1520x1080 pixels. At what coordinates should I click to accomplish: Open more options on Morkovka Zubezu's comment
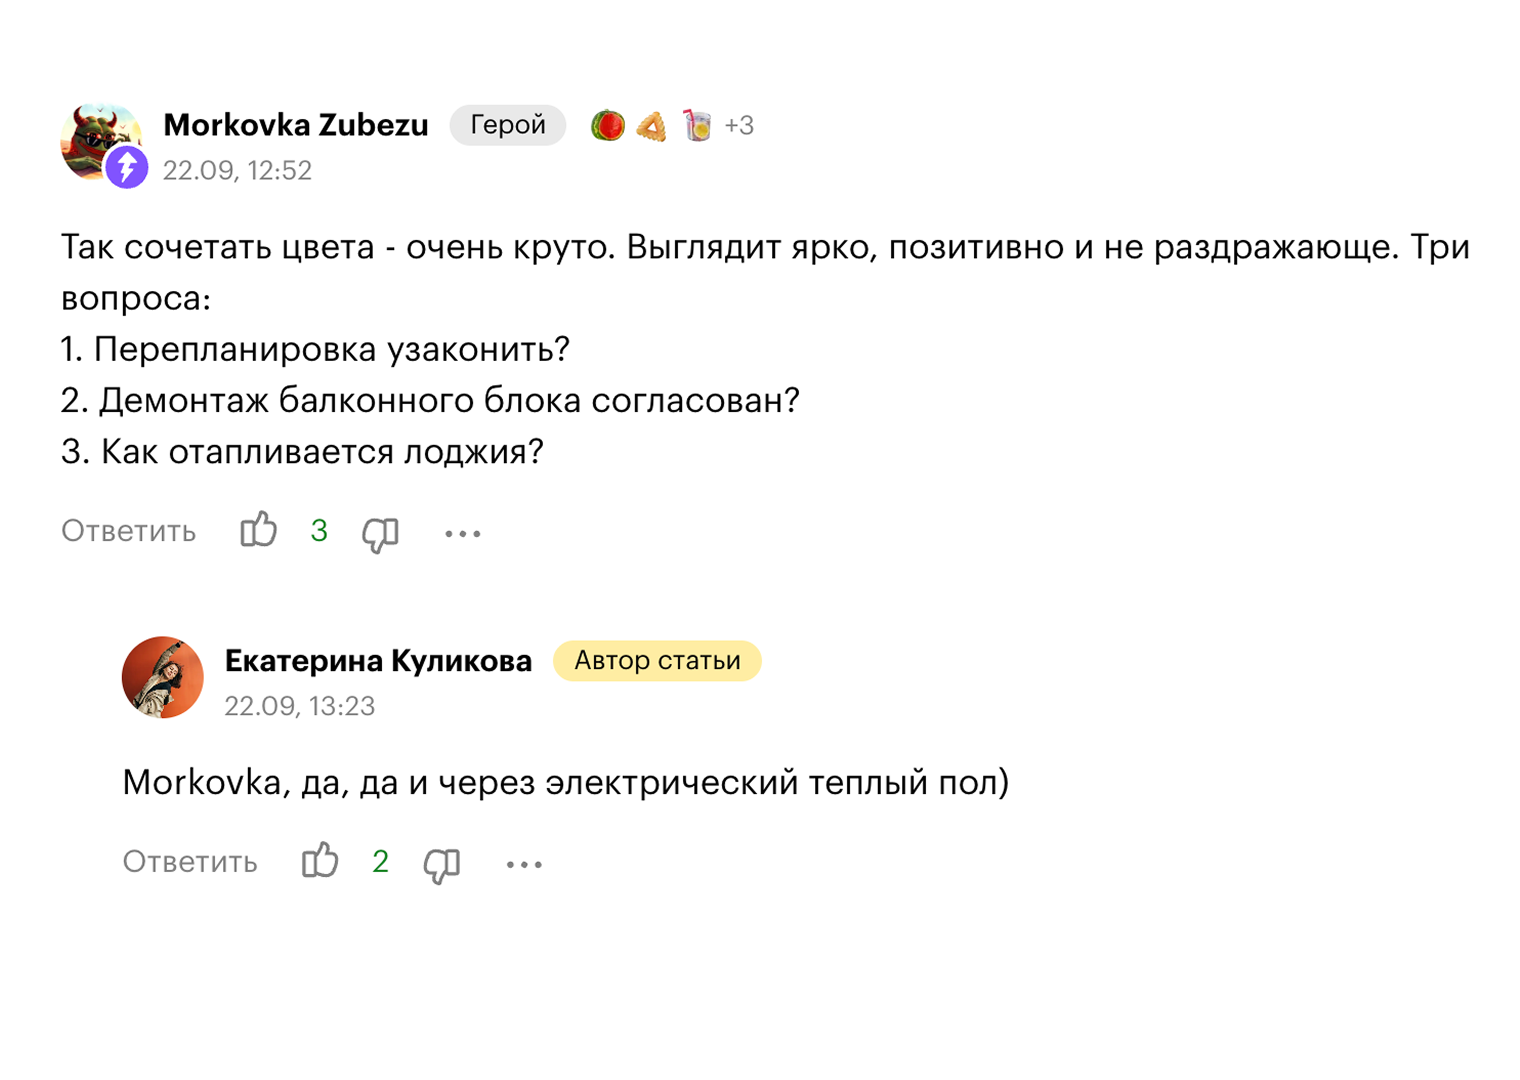[462, 534]
